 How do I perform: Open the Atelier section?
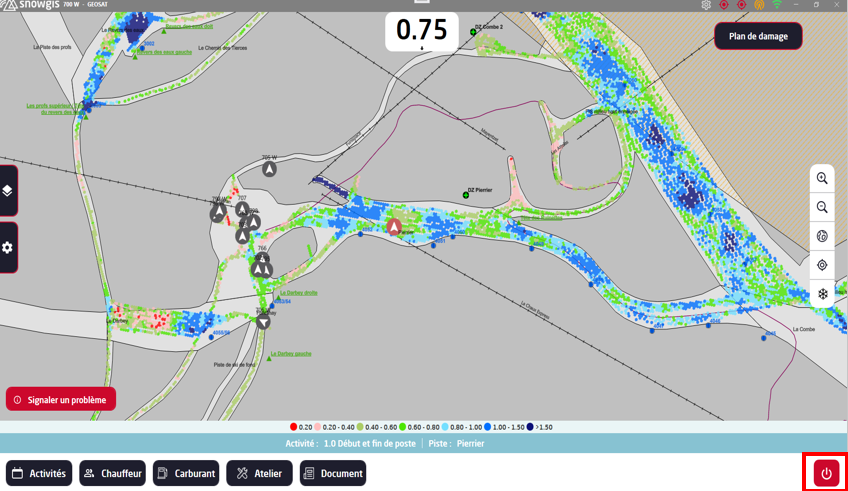click(x=259, y=473)
